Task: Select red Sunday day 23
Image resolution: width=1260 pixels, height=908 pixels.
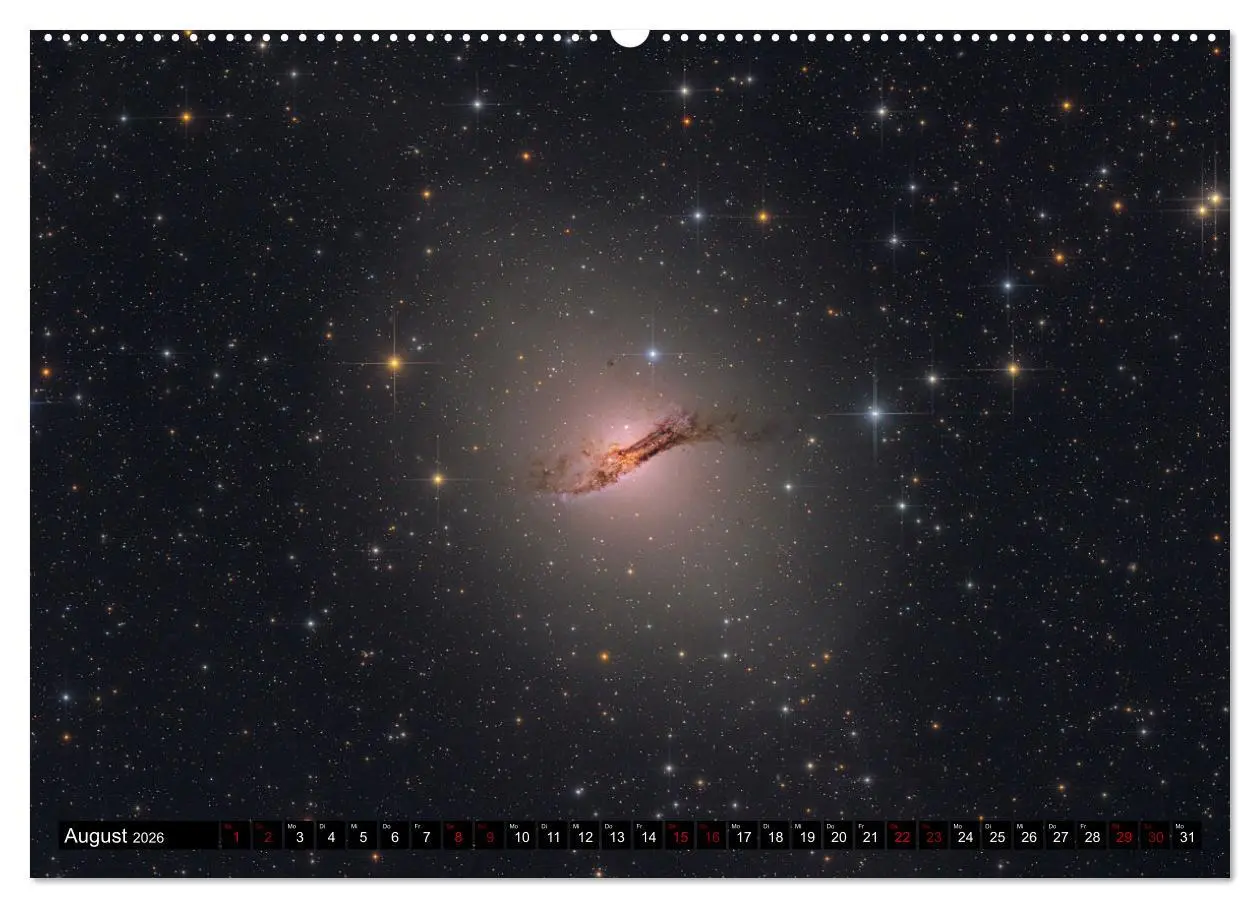Action: (934, 836)
